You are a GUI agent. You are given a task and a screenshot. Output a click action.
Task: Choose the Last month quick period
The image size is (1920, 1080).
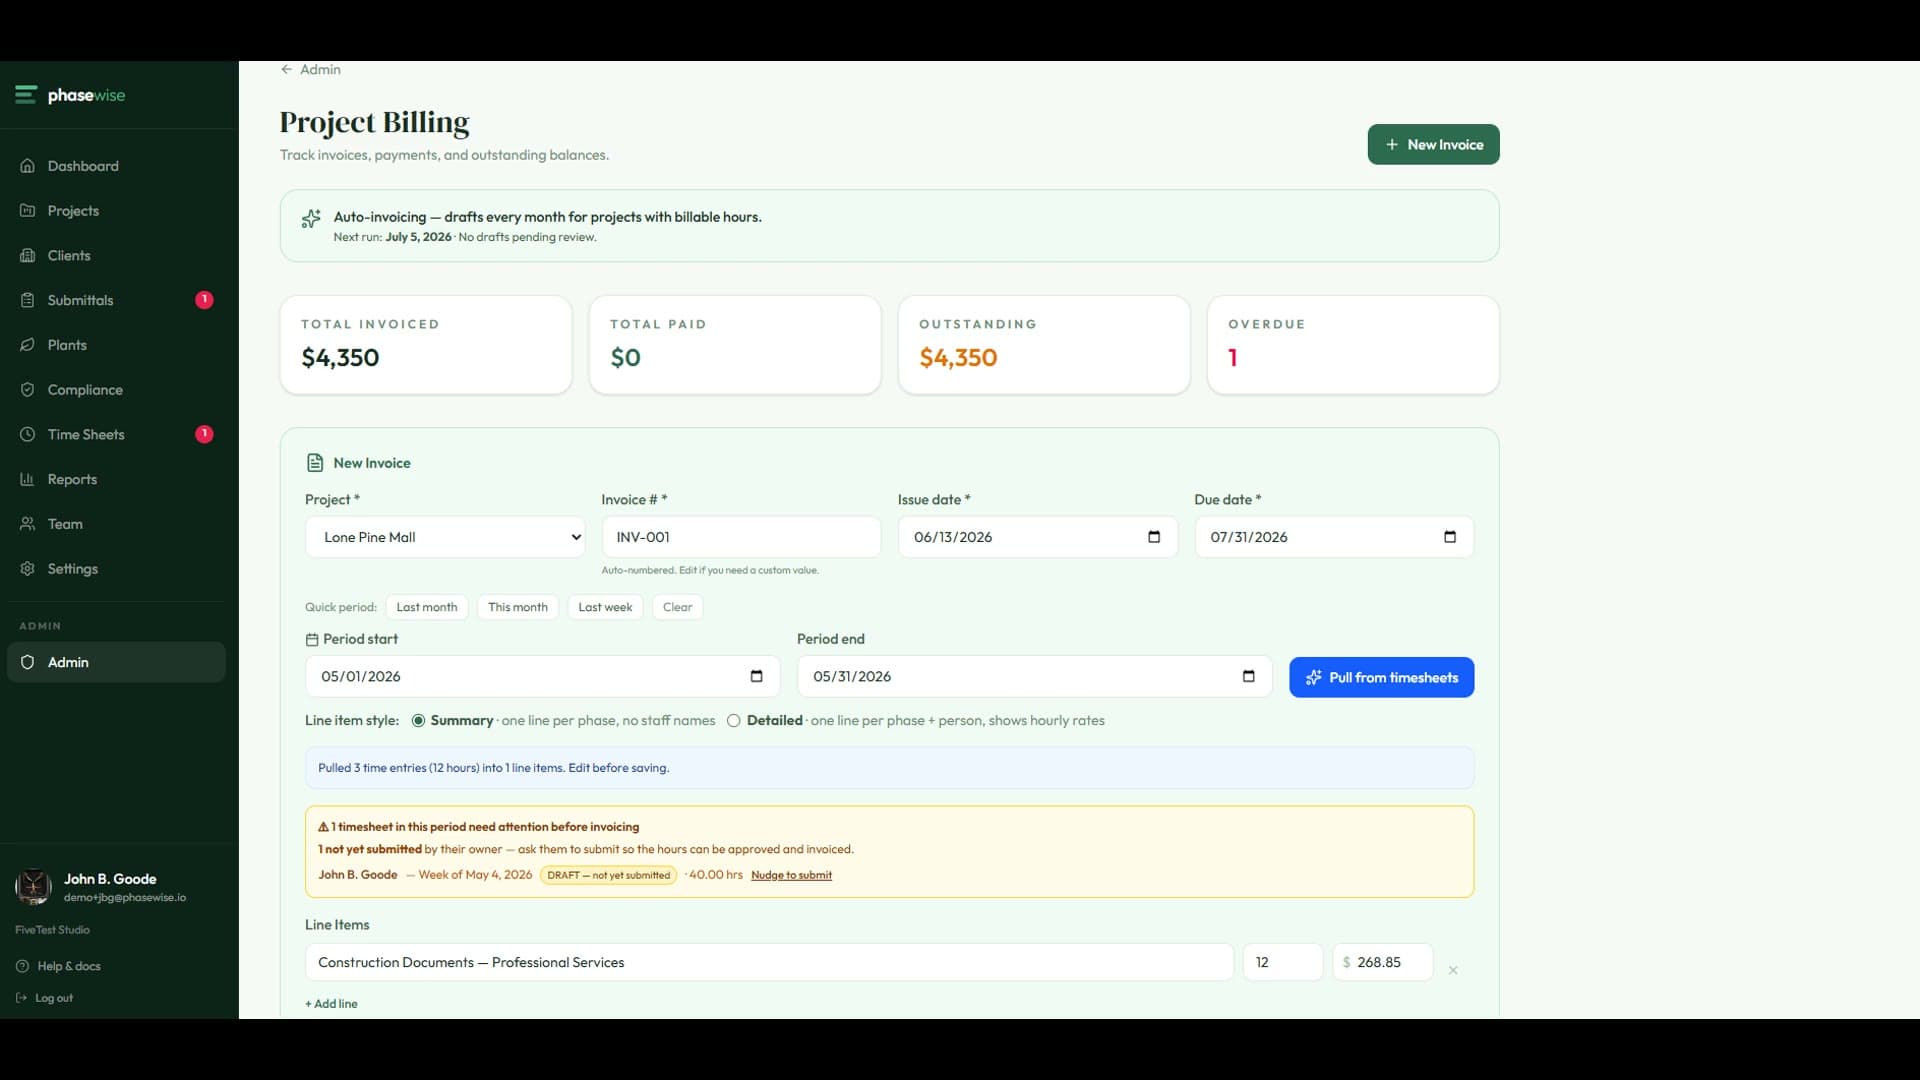(x=426, y=607)
